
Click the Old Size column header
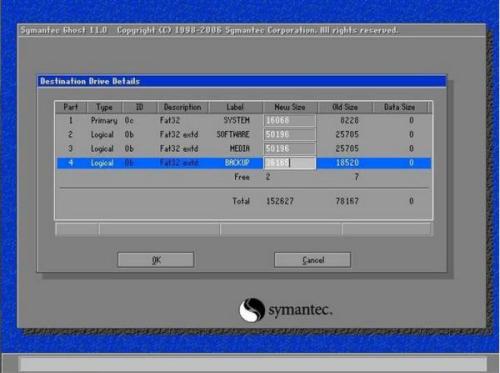(345, 107)
